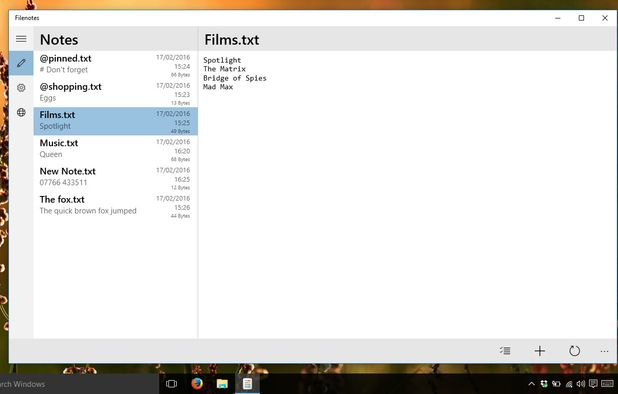The height and width of the screenshot is (394, 618).
Task: Refresh notes with circular arrow icon
Action: click(x=574, y=351)
